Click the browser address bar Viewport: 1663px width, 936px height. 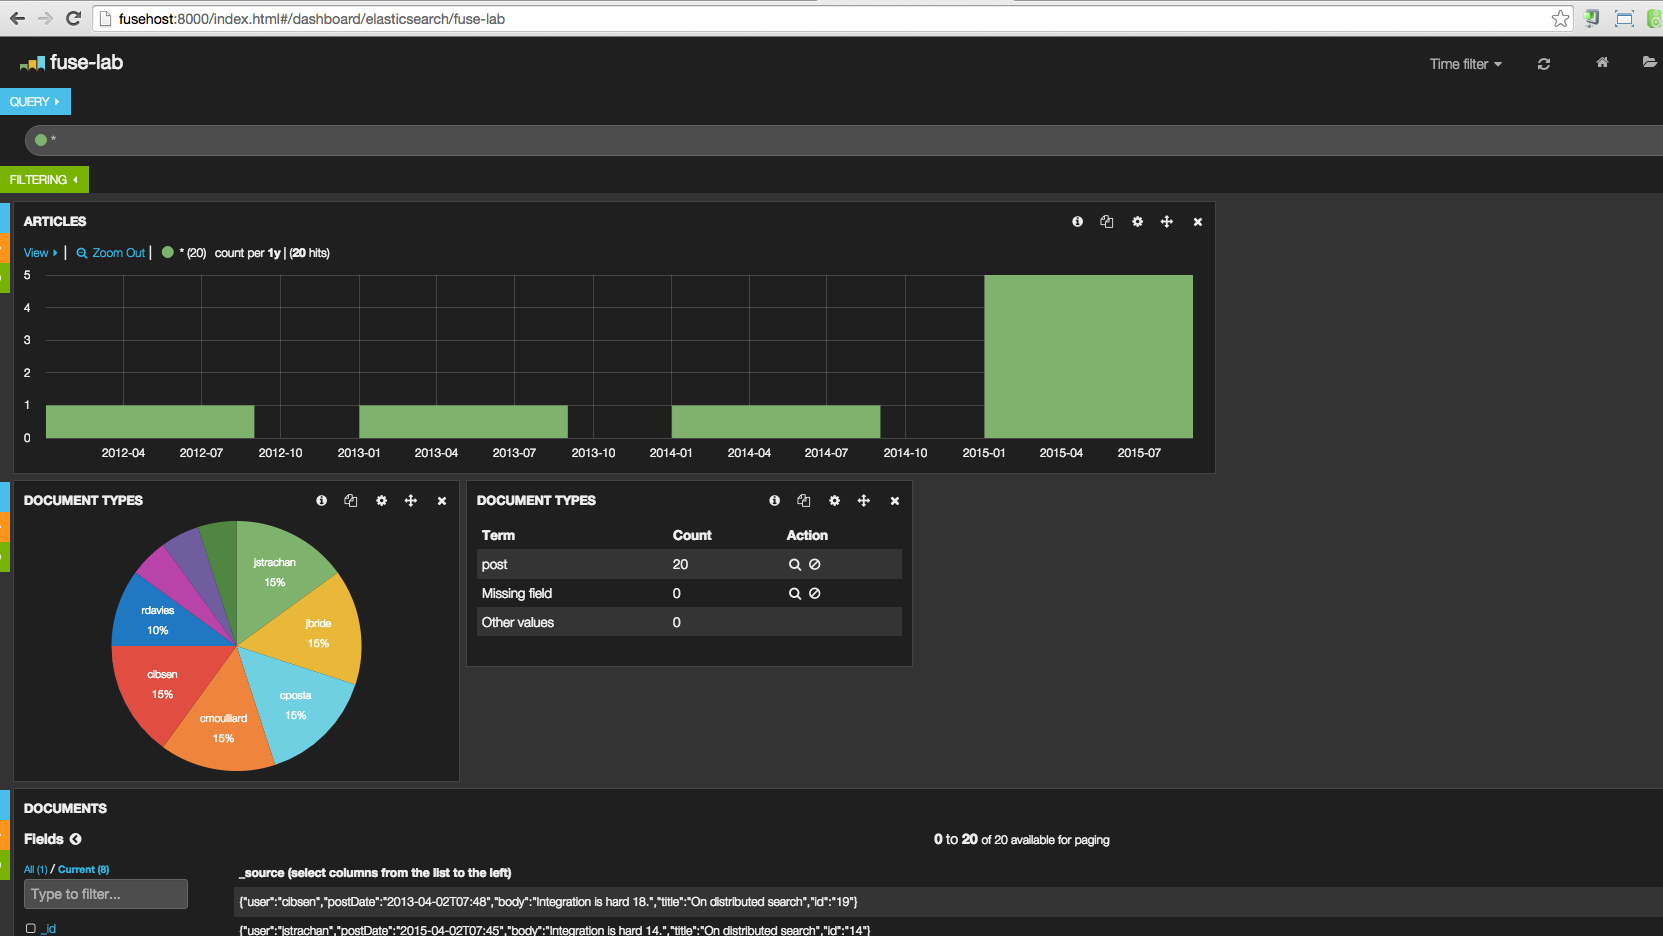[x=830, y=19]
